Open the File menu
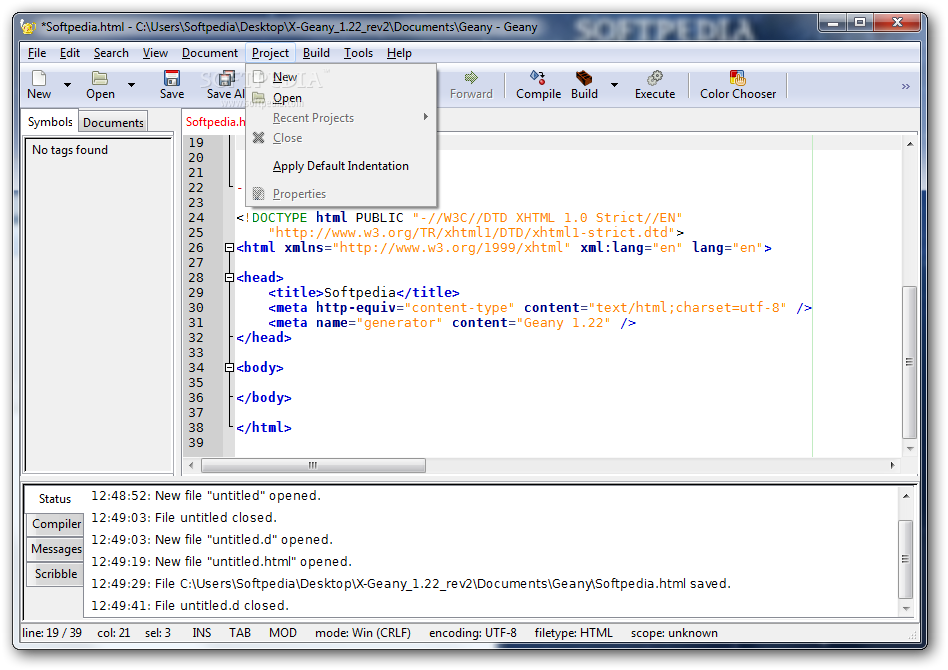948x670 pixels. pyautogui.click(x=37, y=53)
